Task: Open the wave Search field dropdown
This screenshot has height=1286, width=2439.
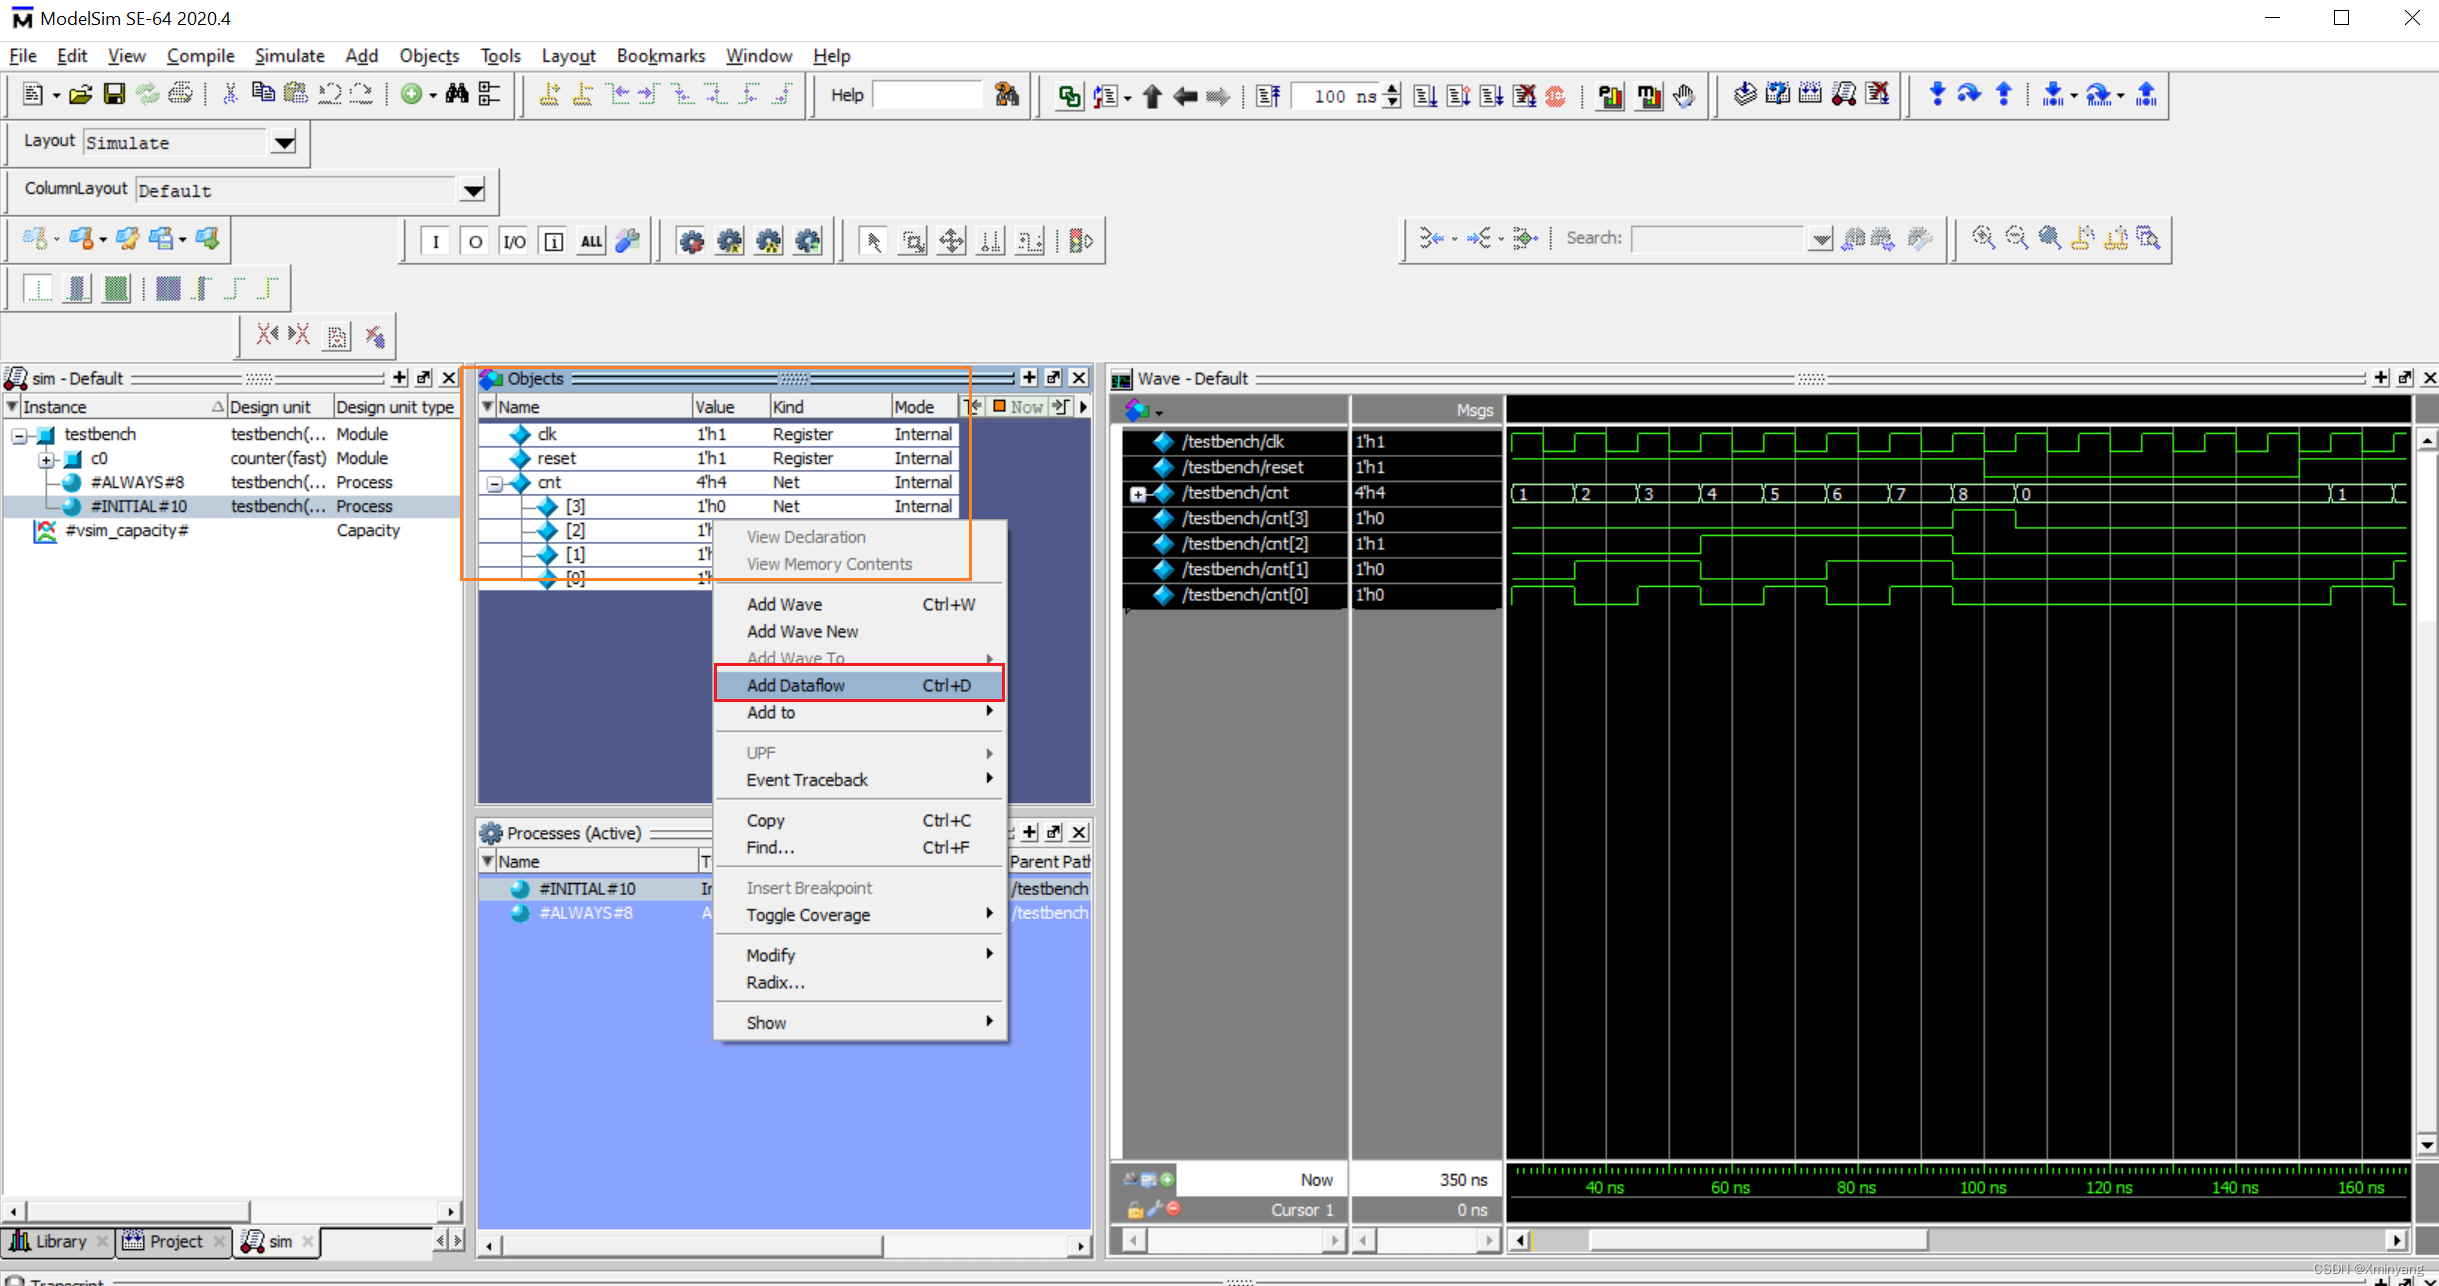Action: 1821,239
